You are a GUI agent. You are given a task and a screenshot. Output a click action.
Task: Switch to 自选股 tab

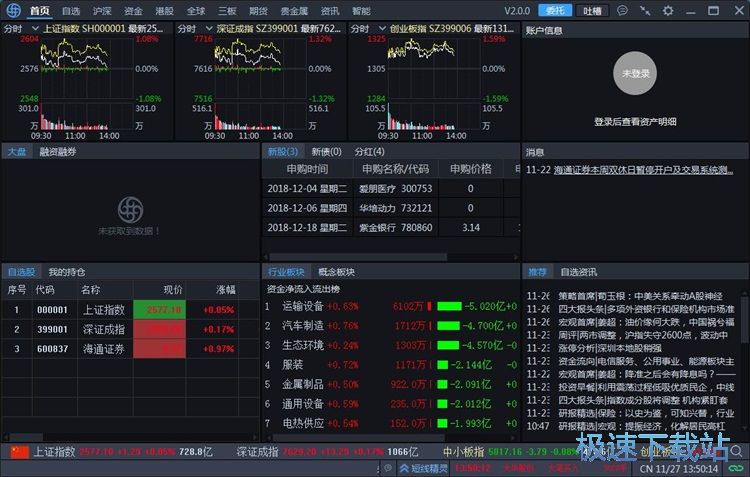[22, 272]
